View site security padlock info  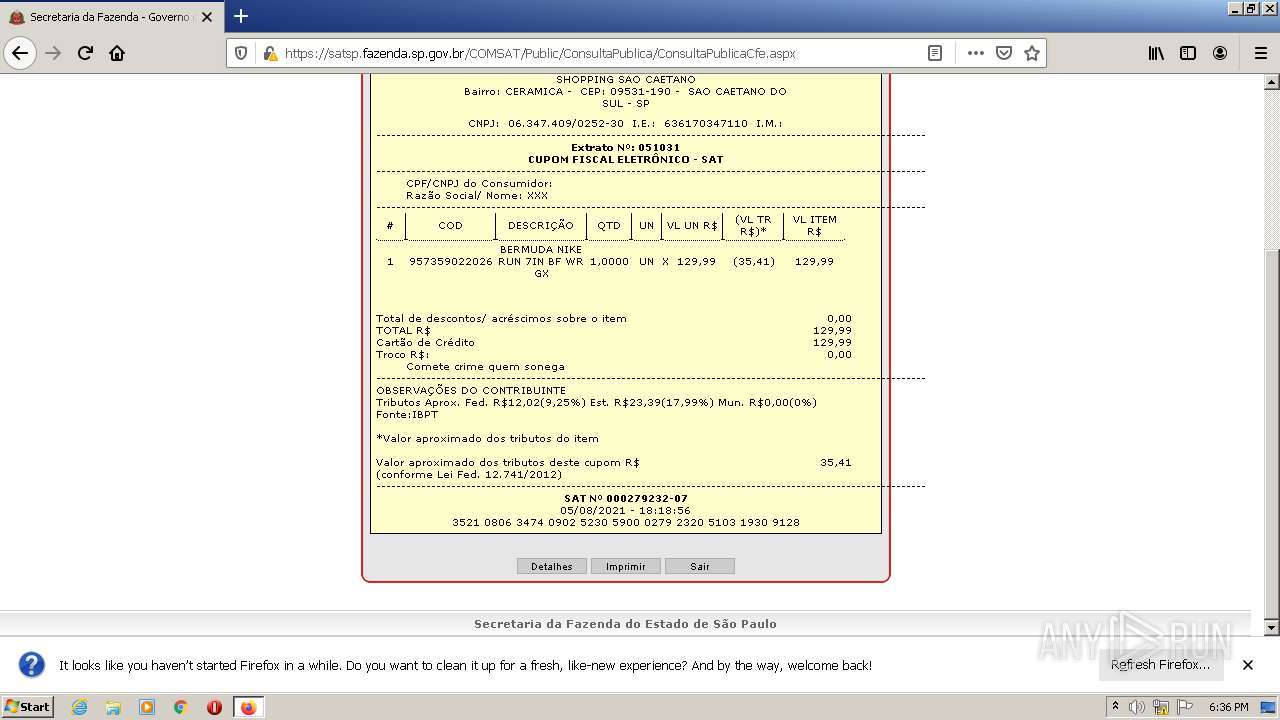[x=270, y=53]
